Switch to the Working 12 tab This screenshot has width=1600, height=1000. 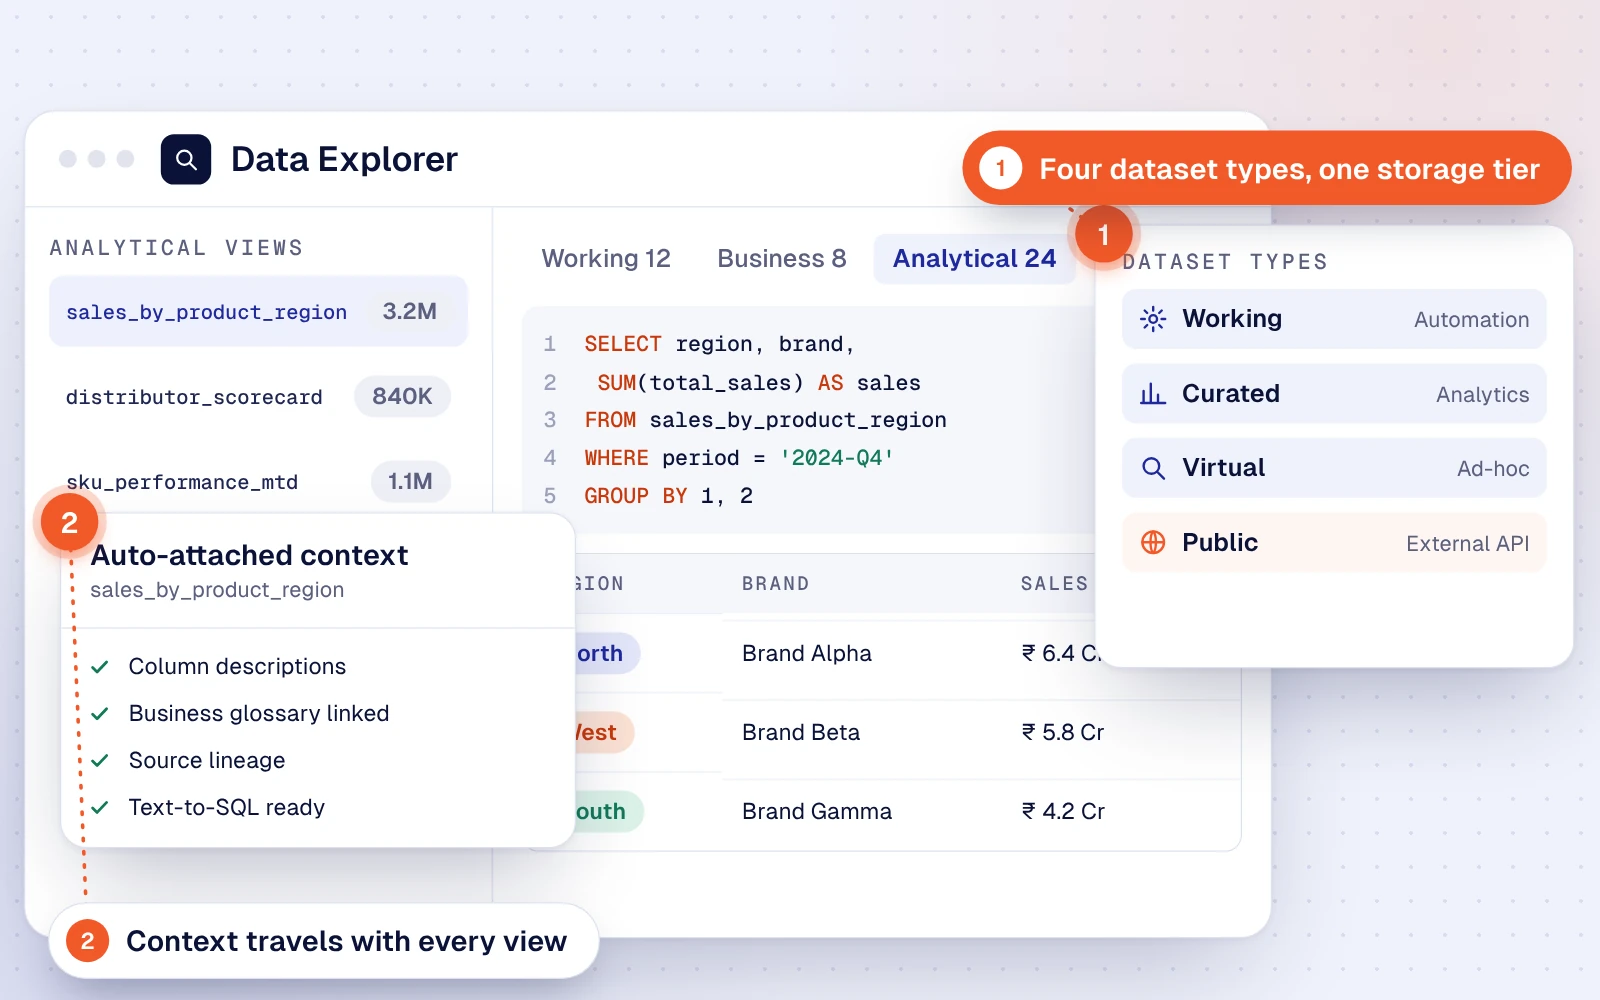point(606,259)
